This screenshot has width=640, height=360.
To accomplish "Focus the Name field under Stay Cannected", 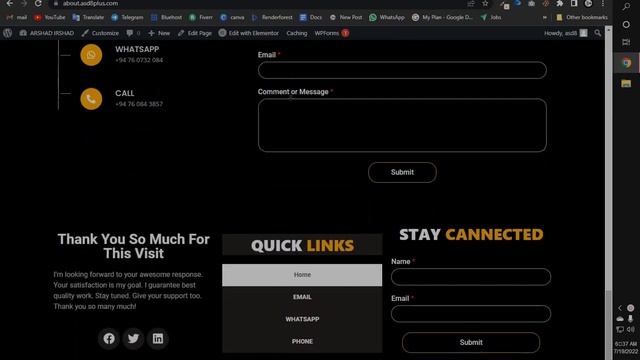I will point(471,277).
